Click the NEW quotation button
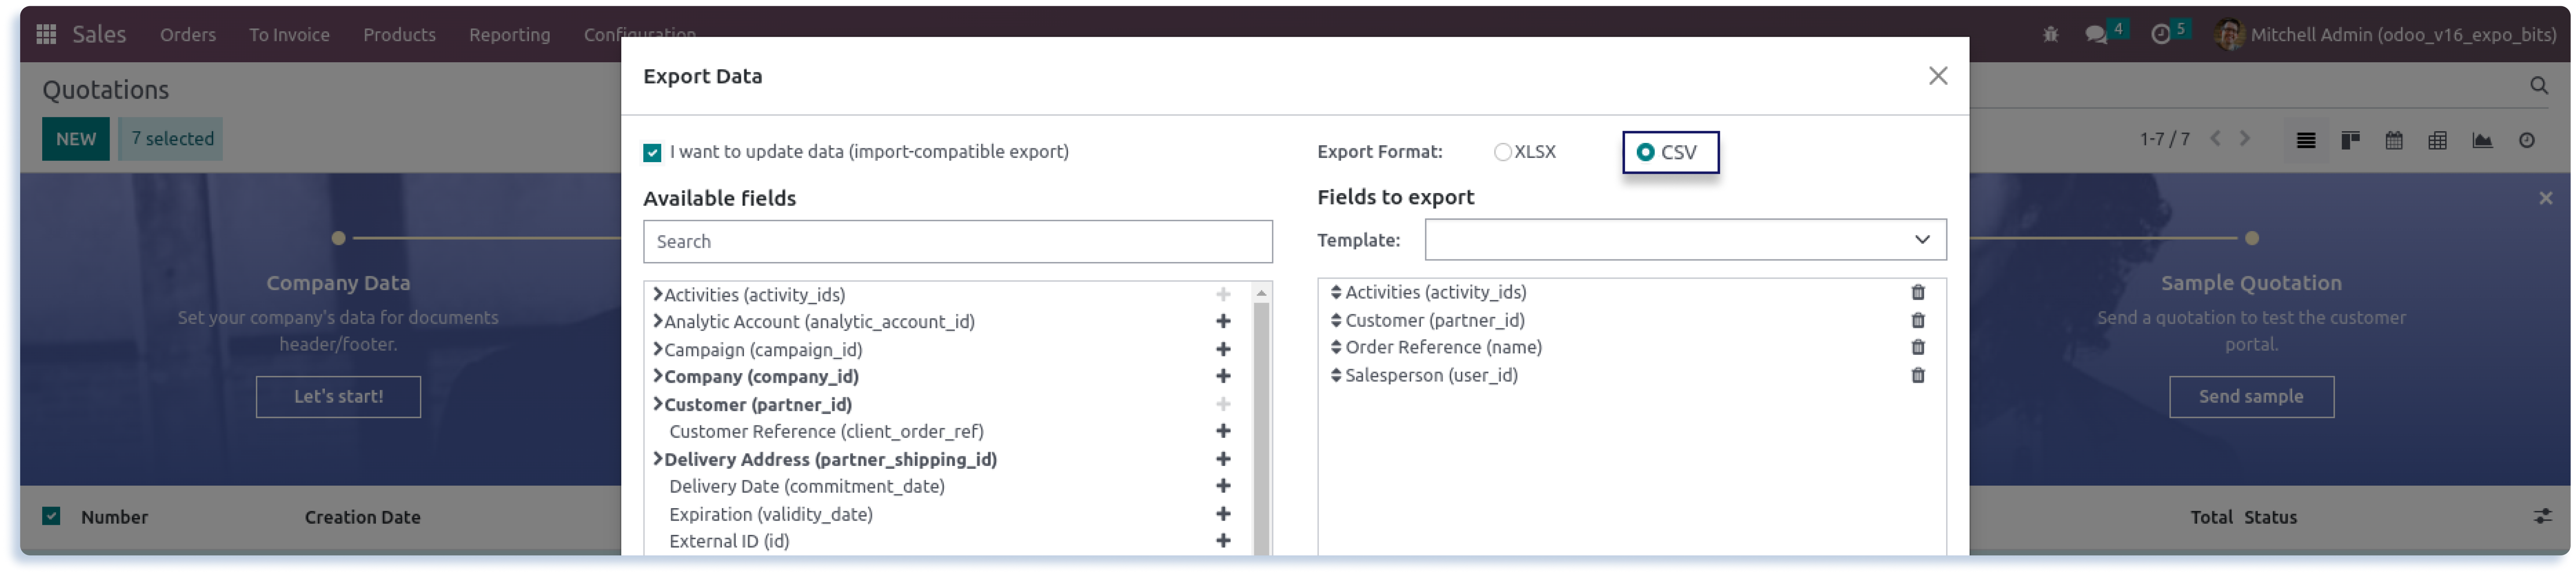 coord(76,139)
